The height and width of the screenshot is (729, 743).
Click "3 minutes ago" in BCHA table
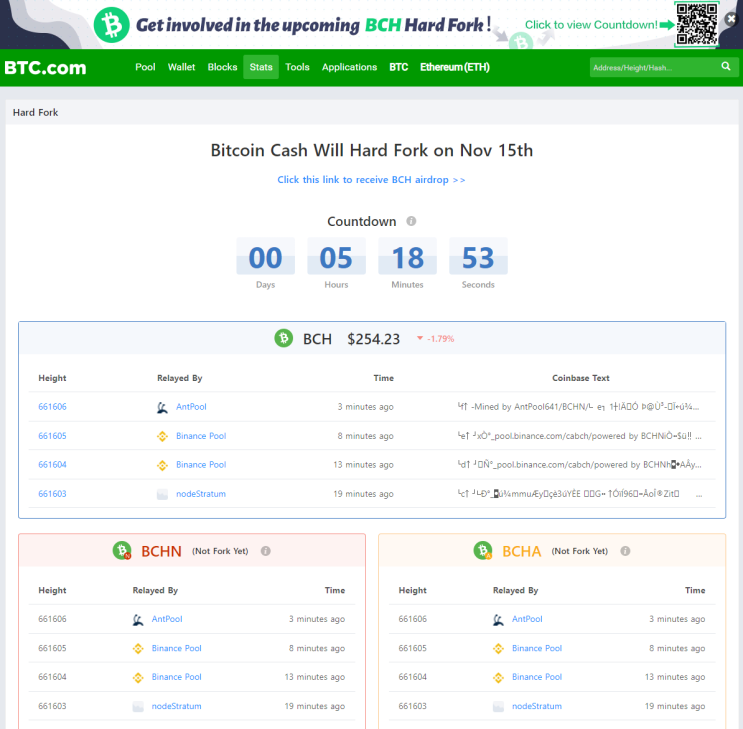coord(677,619)
